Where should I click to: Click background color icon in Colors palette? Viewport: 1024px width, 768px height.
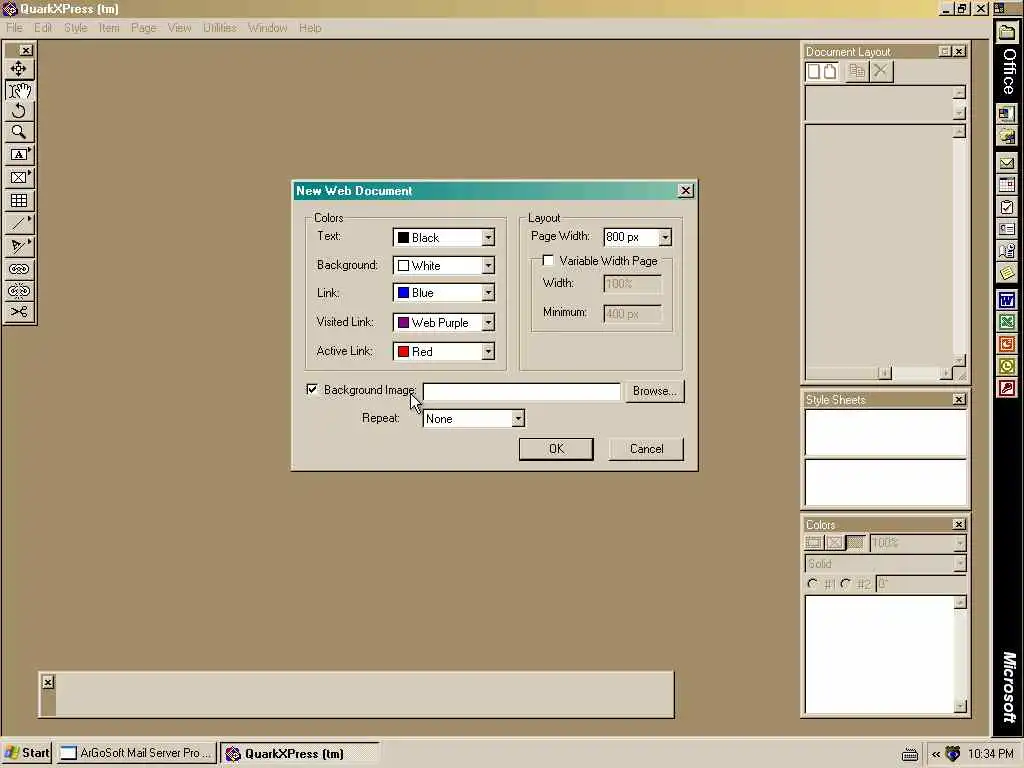pos(856,543)
